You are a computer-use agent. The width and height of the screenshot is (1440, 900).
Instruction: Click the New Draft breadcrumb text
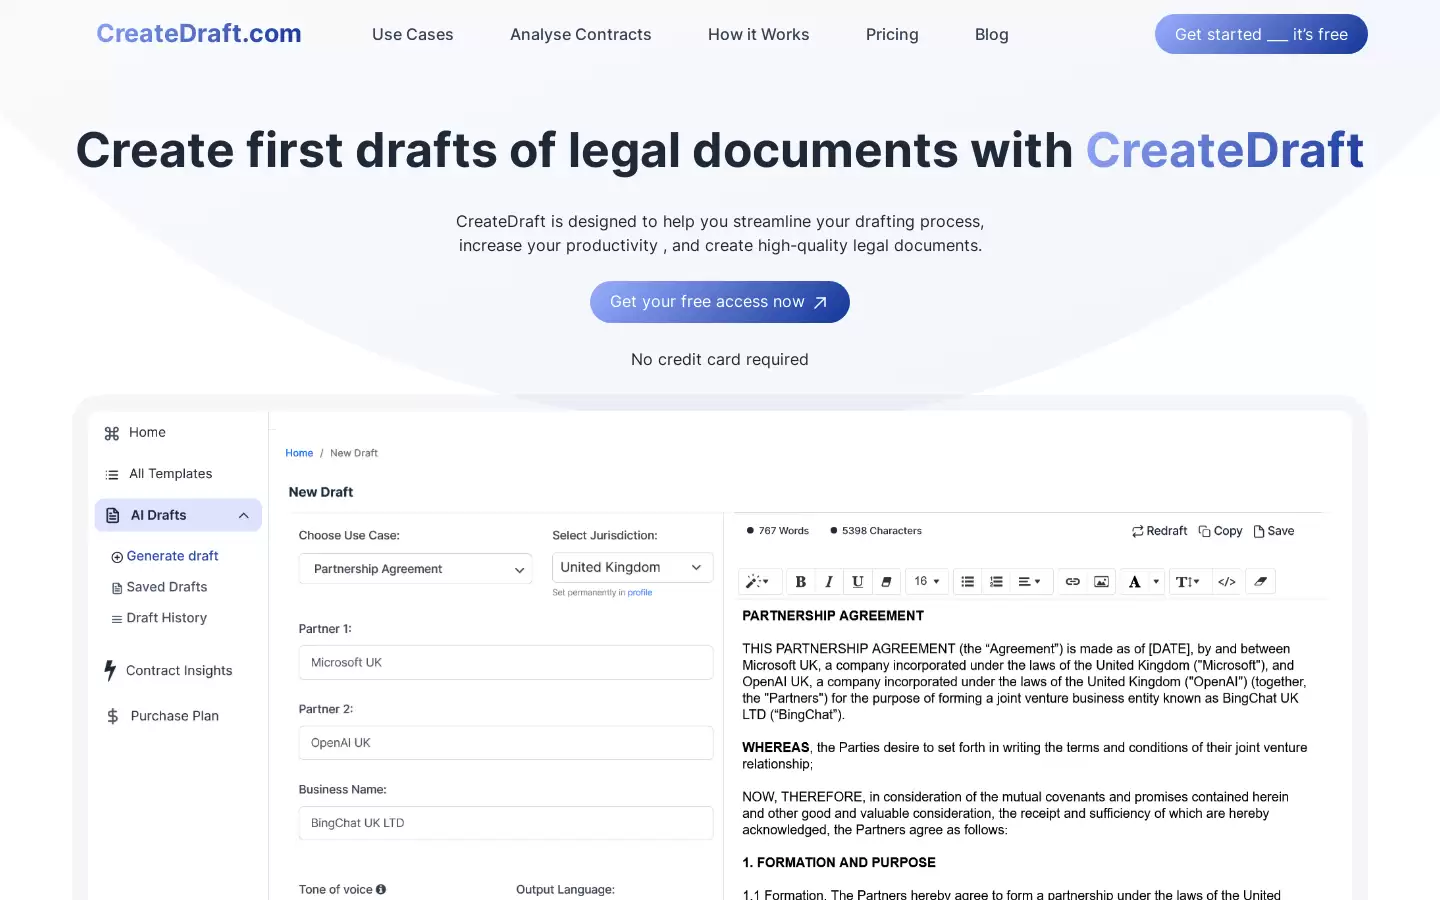(354, 453)
